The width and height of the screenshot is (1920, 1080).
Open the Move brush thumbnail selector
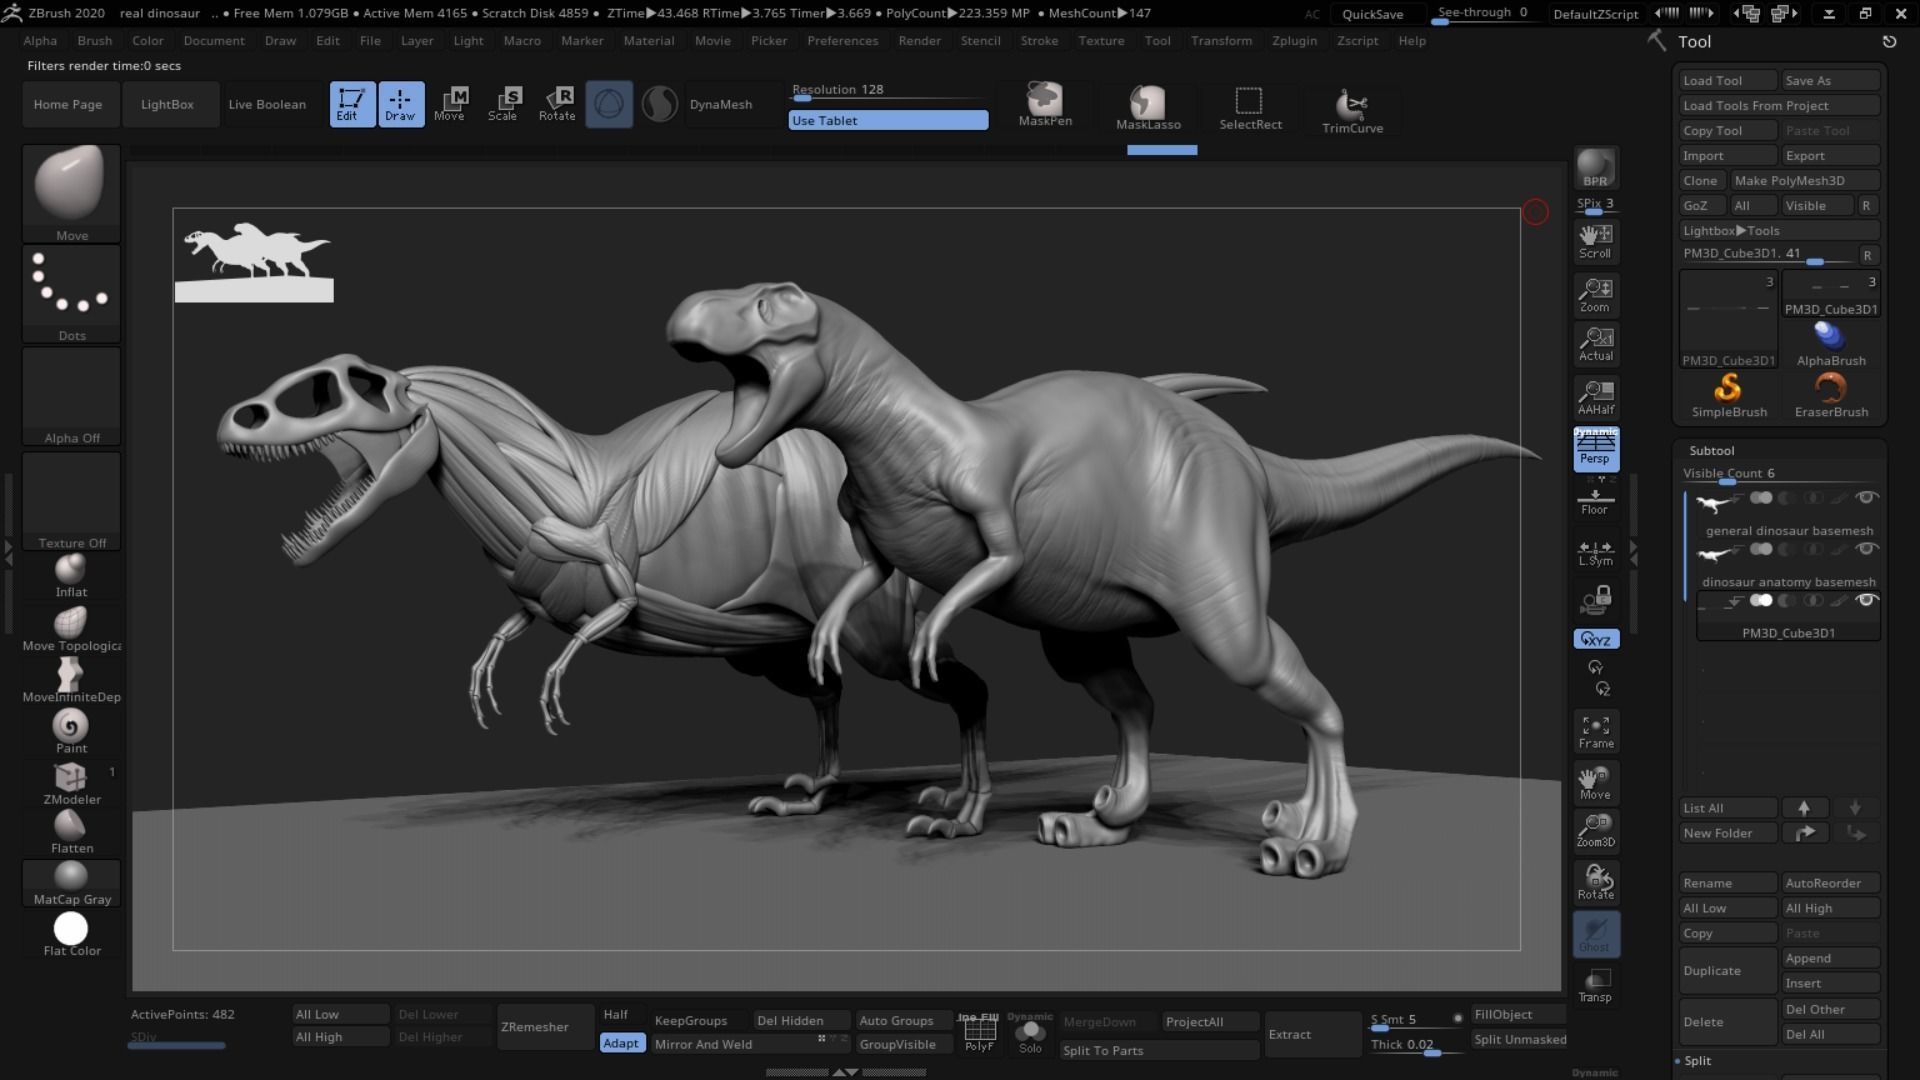click(72, 194)
